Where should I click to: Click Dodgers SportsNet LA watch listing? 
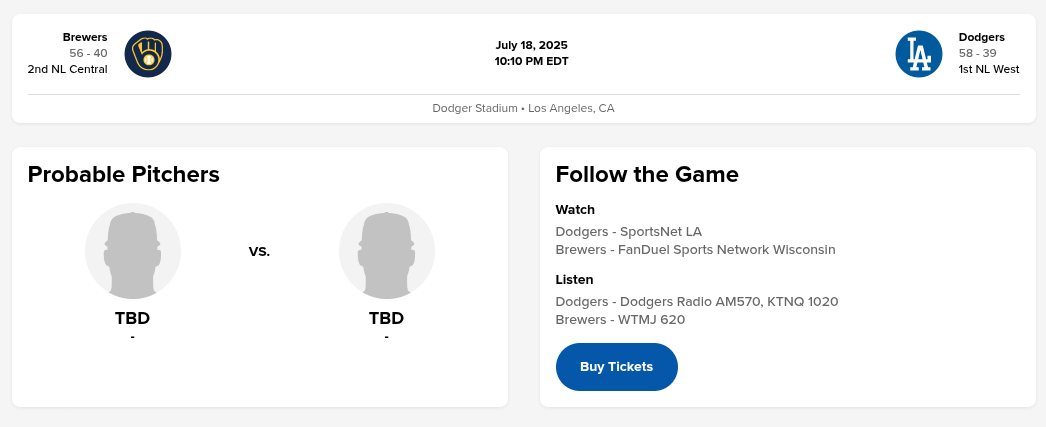pyautogui.click(x=629, y=232)
